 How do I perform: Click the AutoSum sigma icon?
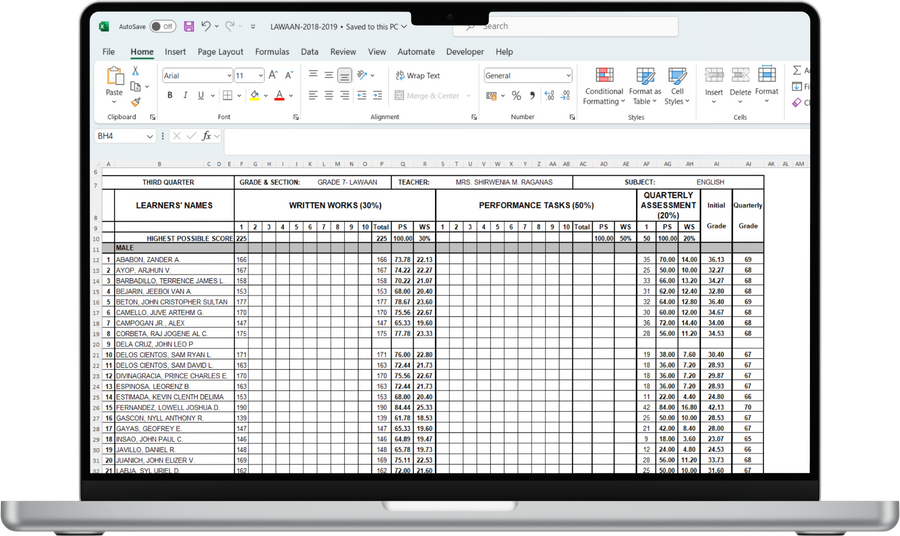click(797, 70)
